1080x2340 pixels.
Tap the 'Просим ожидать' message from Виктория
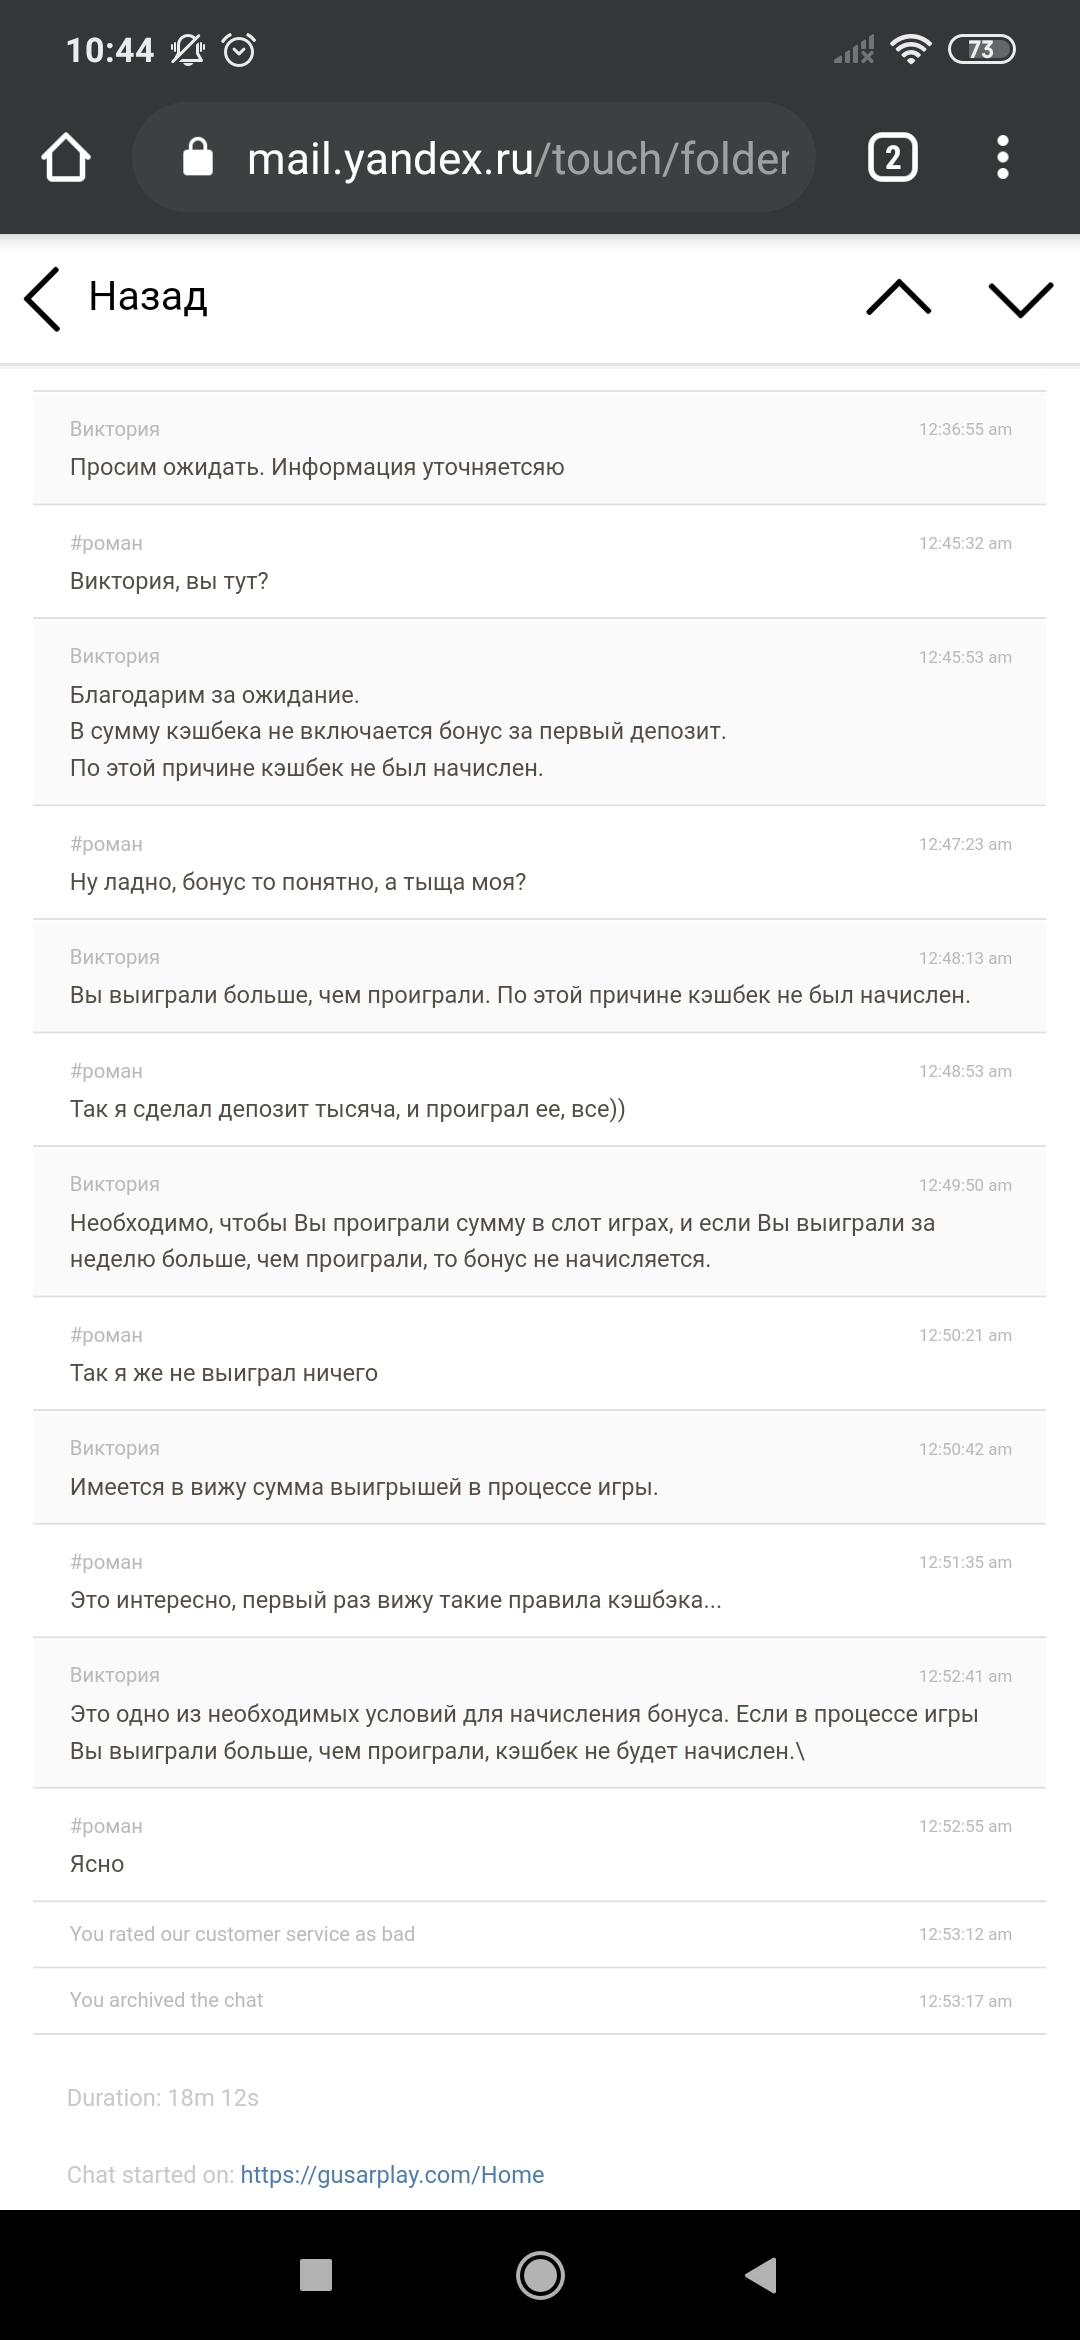[317, 467]
